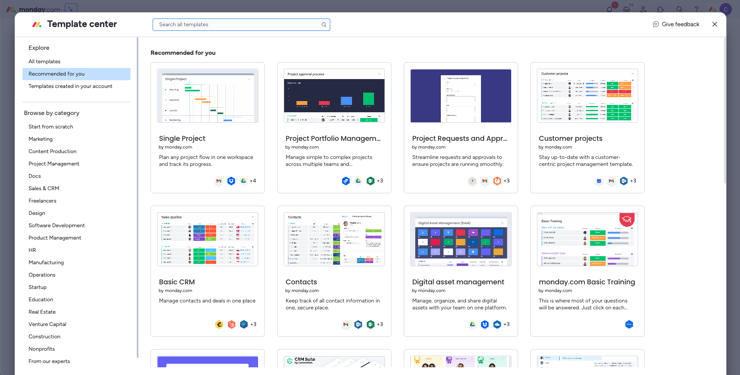Open Contacts template title
Image resolution: width=740 pixels, height=375 pixels.
(301, 282)
